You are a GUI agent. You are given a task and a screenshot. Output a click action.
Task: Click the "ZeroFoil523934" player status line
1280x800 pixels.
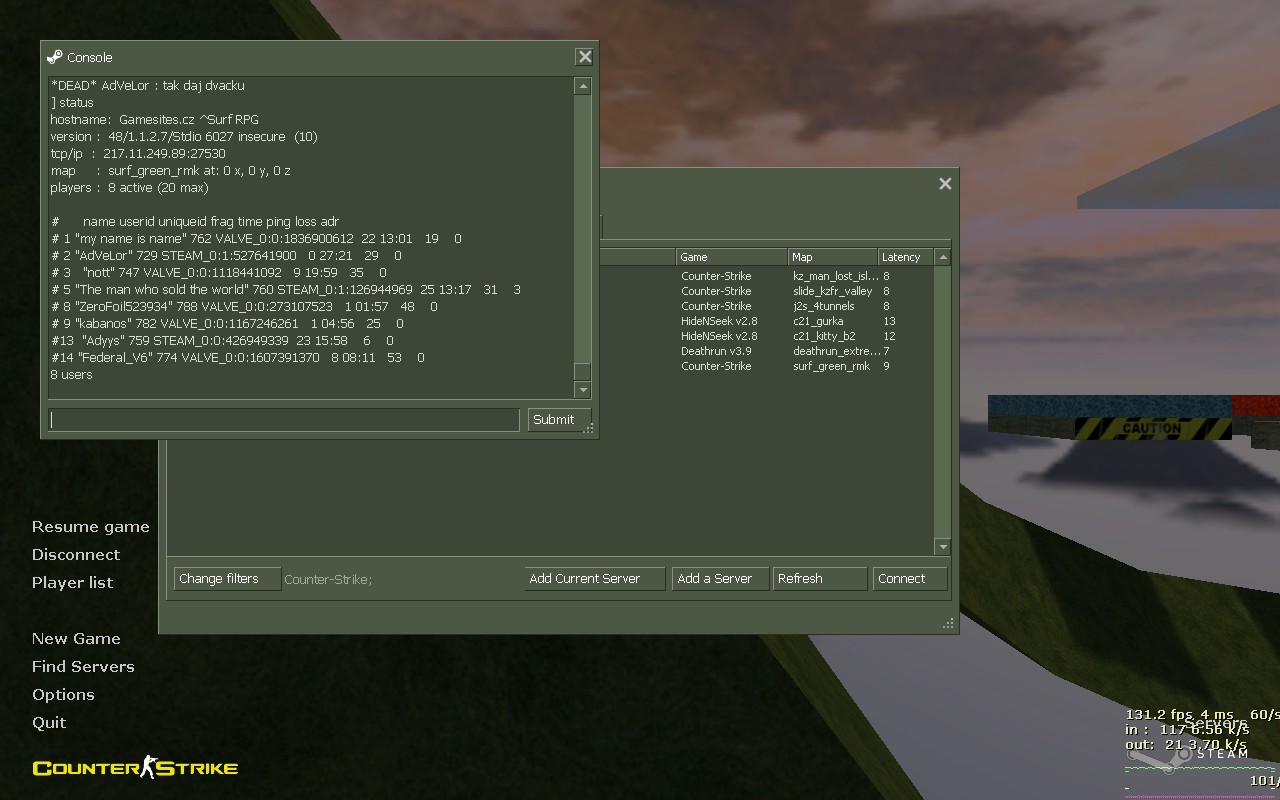tap(244, 307)
